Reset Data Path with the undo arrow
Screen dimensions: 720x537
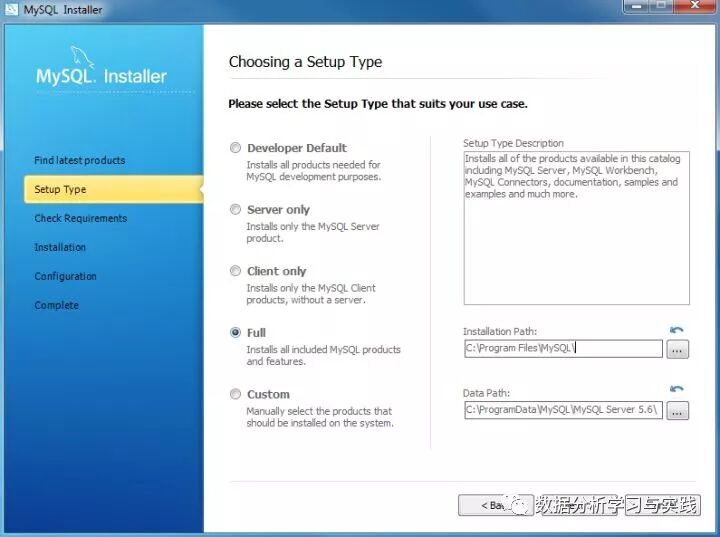click(676, 389)
